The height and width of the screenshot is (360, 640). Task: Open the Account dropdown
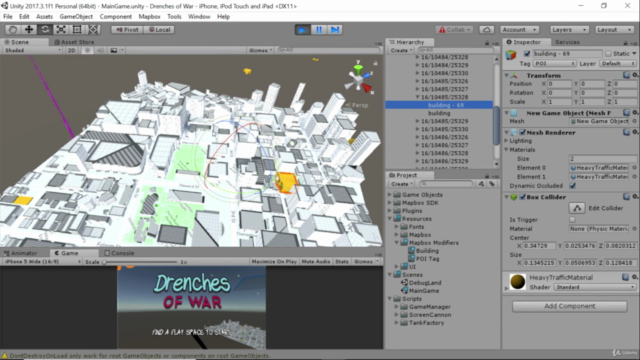click(520, 30)
